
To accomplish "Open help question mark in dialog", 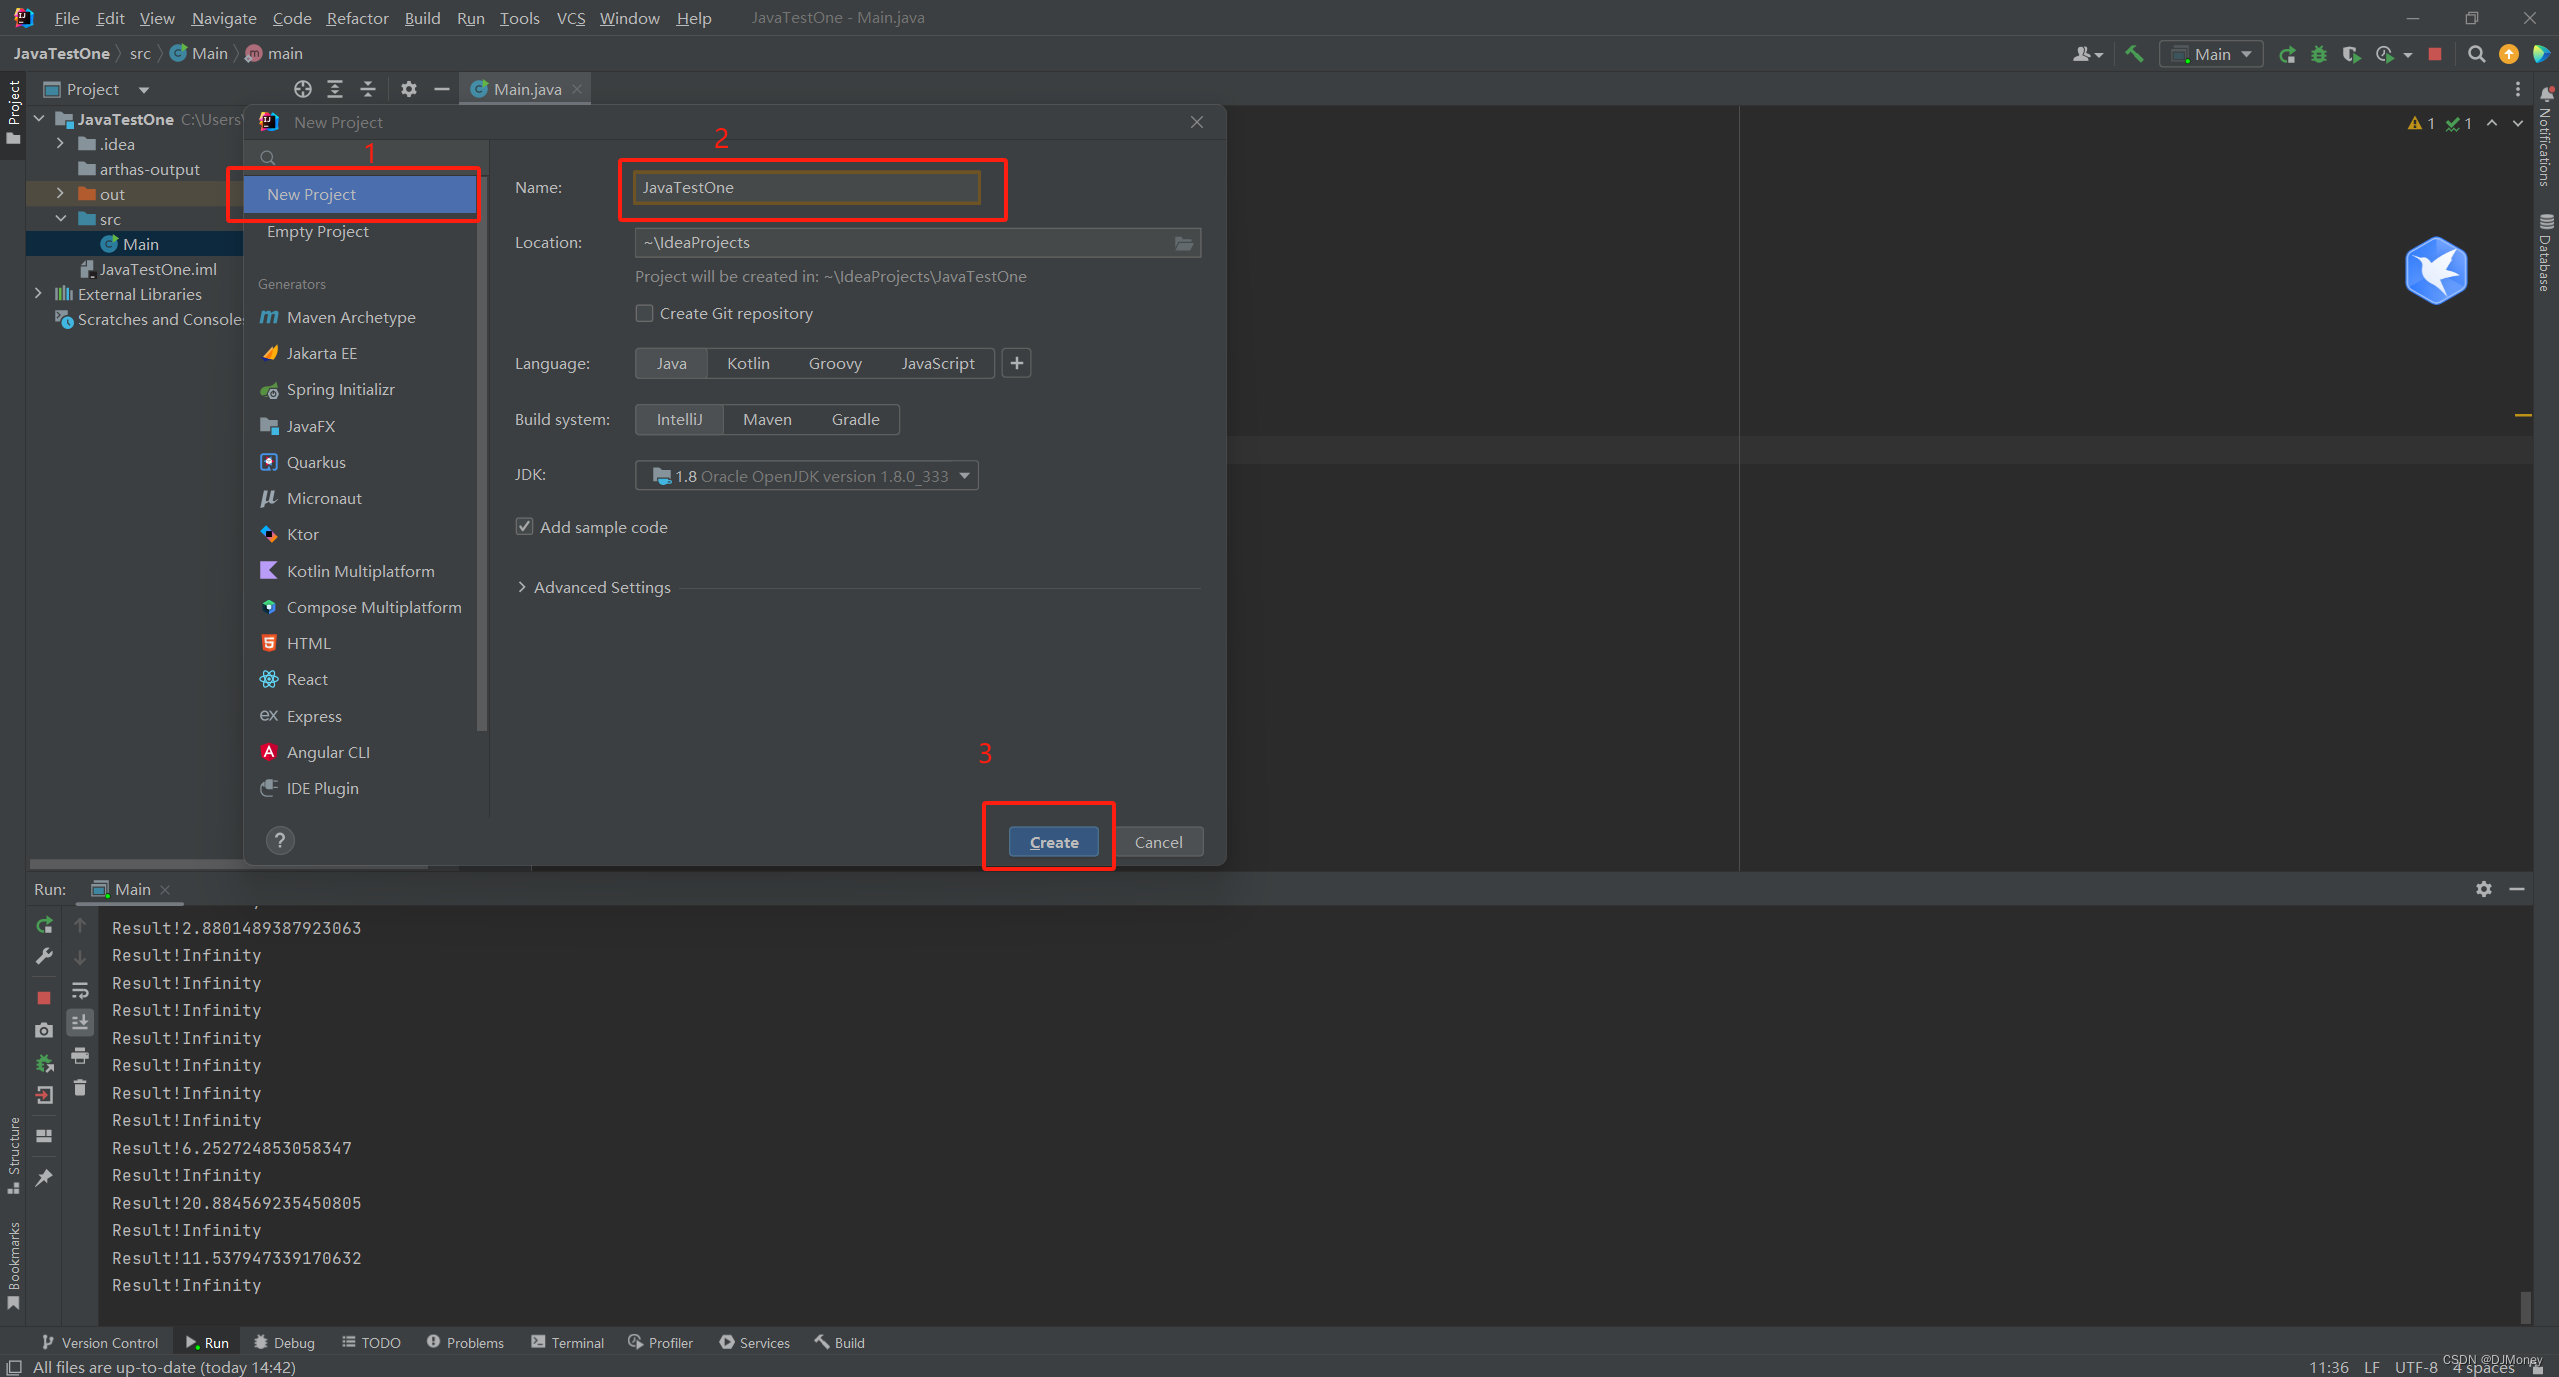I will [280, 841].
